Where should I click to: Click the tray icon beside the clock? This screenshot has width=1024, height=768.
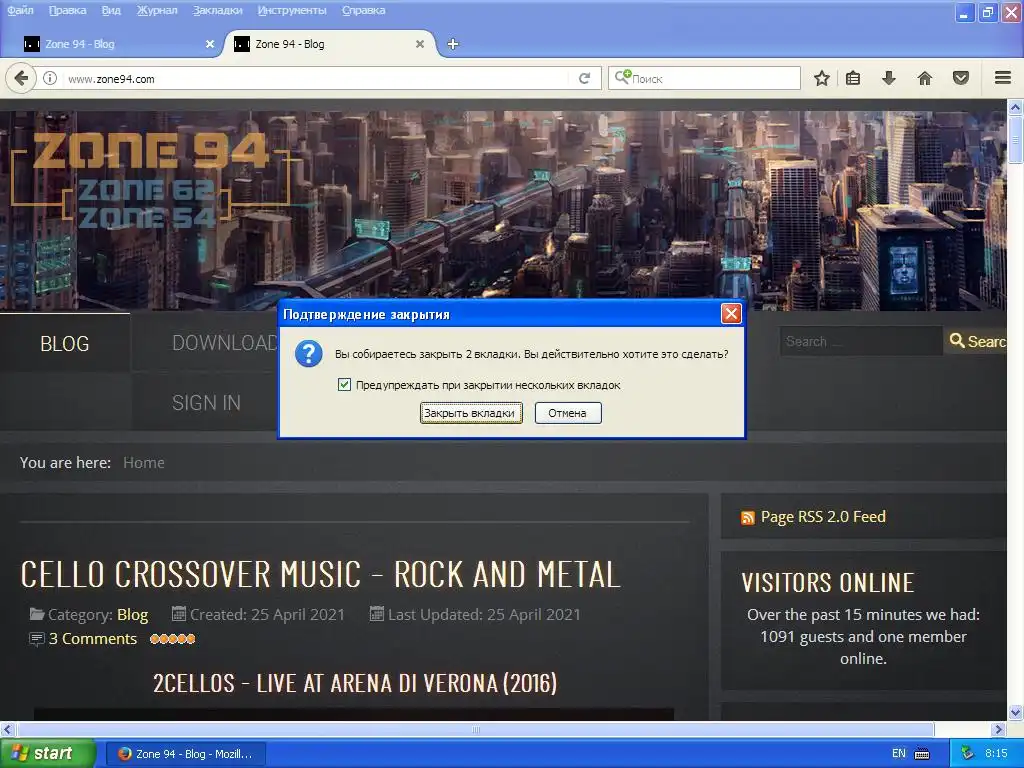[x=967, y=753]
